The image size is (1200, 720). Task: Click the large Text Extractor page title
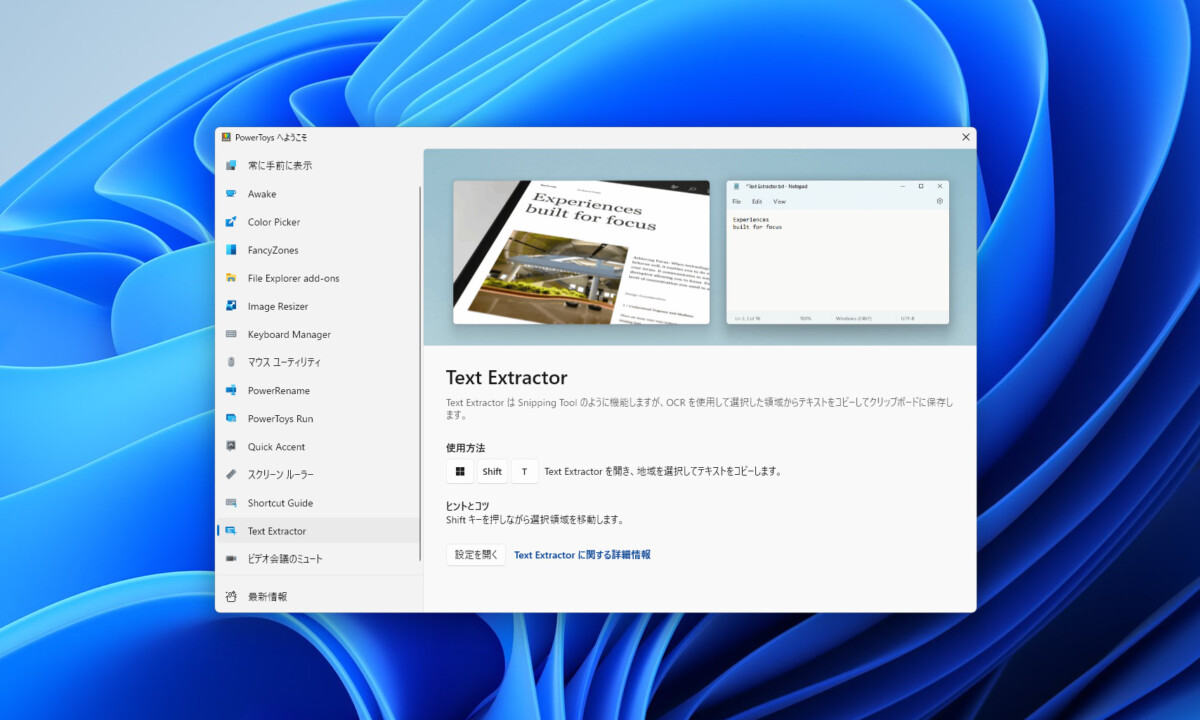(x=506, y=378)
